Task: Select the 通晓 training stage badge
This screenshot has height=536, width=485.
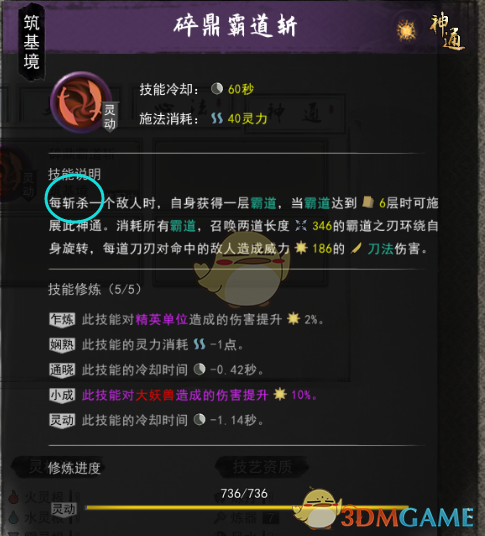Action: click(62, 370)
